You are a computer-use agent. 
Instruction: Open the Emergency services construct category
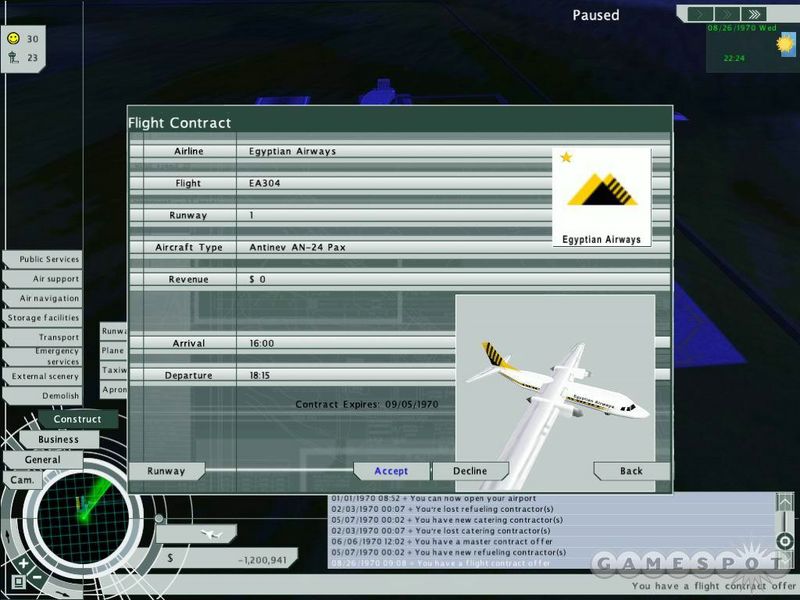pyautogui.click(x=43, y=356)
